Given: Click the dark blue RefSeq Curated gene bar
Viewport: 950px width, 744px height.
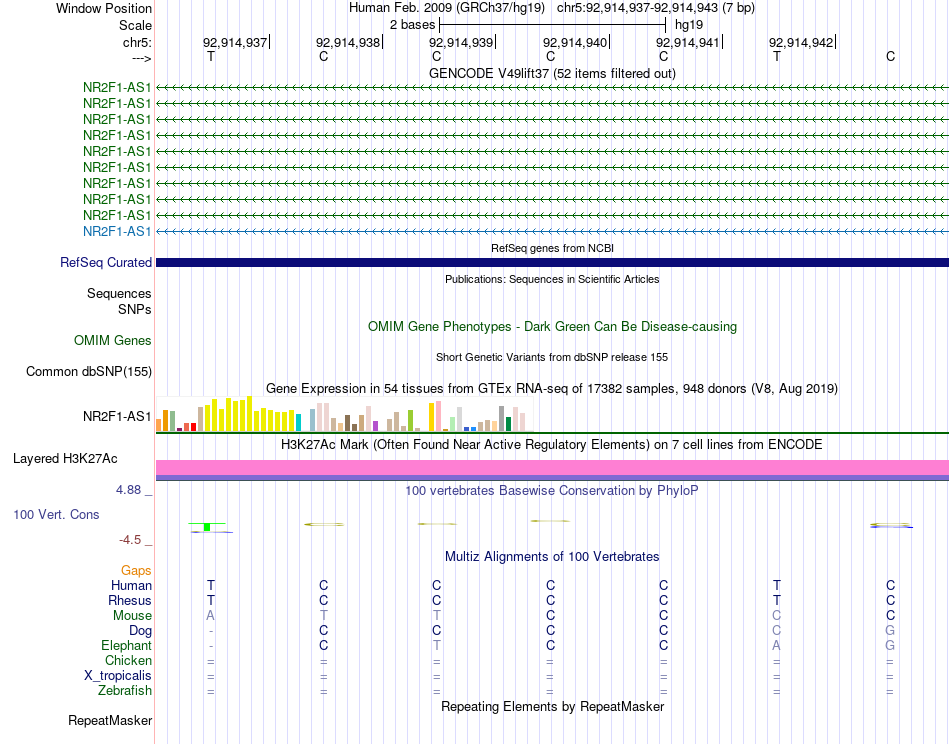Looking at the screenshot, I should 552,262.
